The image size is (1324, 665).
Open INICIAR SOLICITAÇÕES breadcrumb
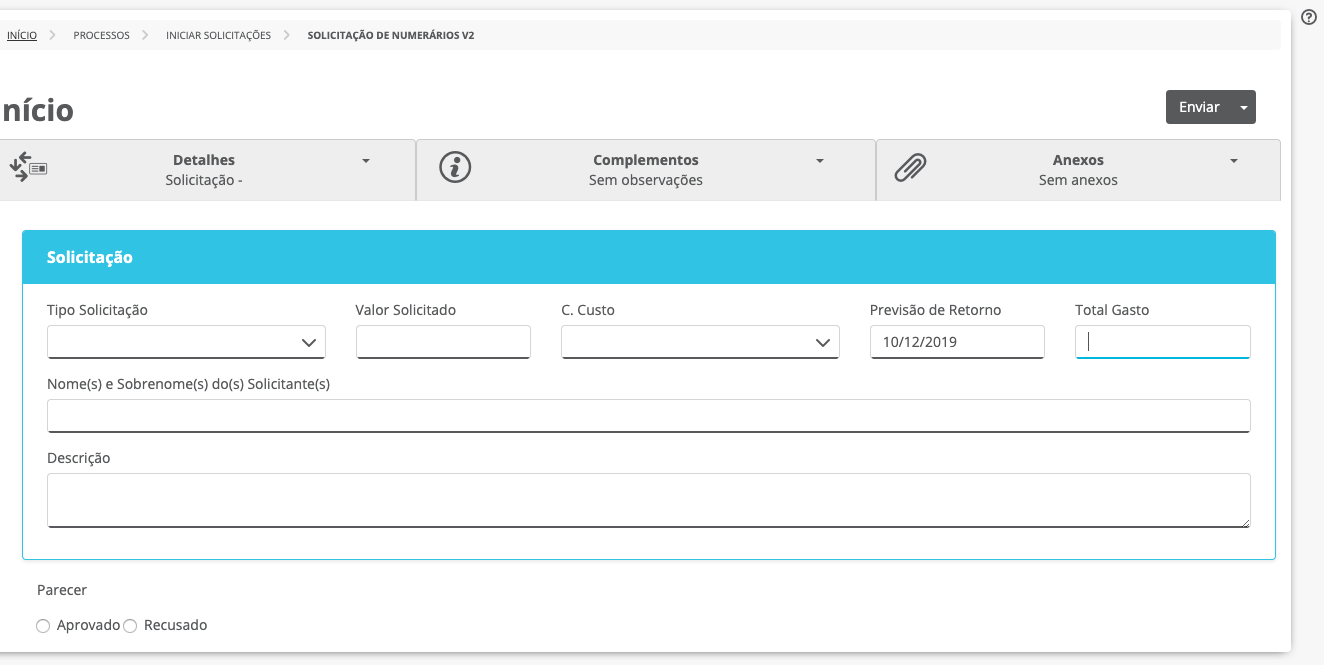(218, 35)
